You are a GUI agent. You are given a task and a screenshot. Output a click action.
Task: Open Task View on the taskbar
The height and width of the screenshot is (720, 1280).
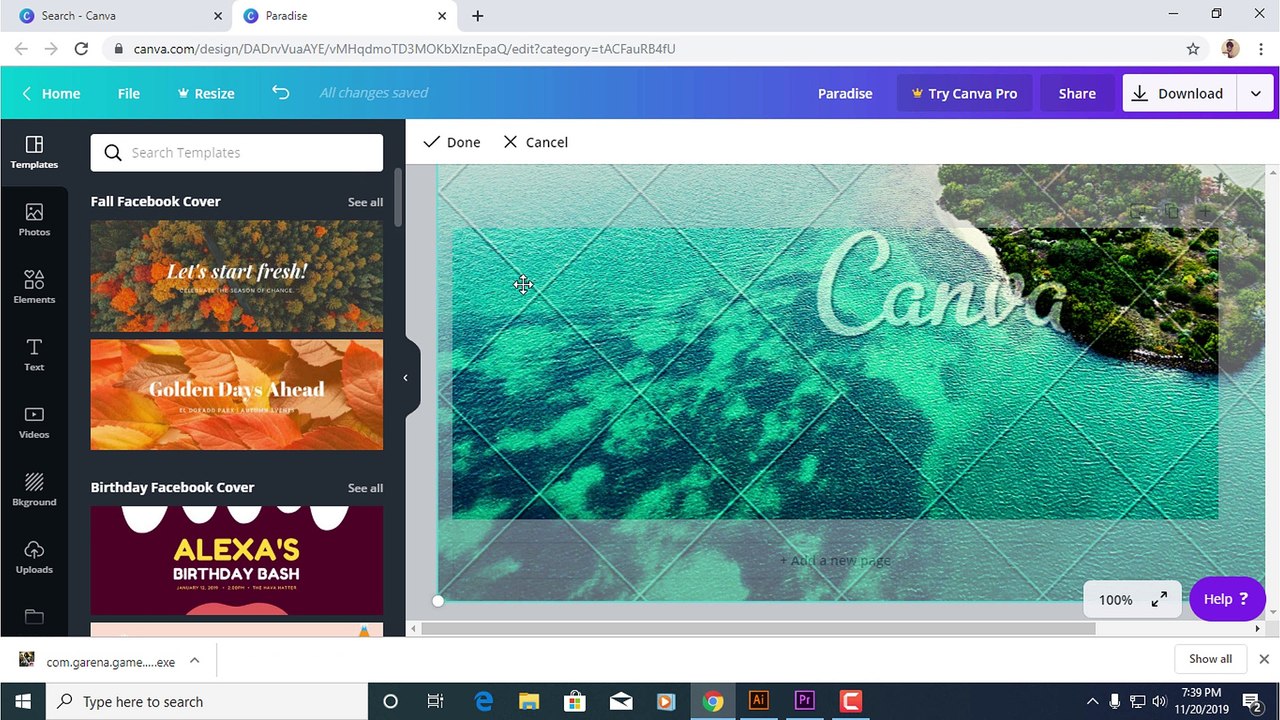click(x=436, y=701)
